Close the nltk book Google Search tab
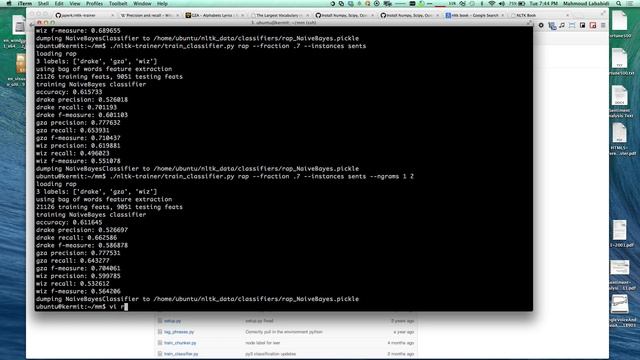The height and width of the screenshot is (360, 640). (x=502, y=15)
